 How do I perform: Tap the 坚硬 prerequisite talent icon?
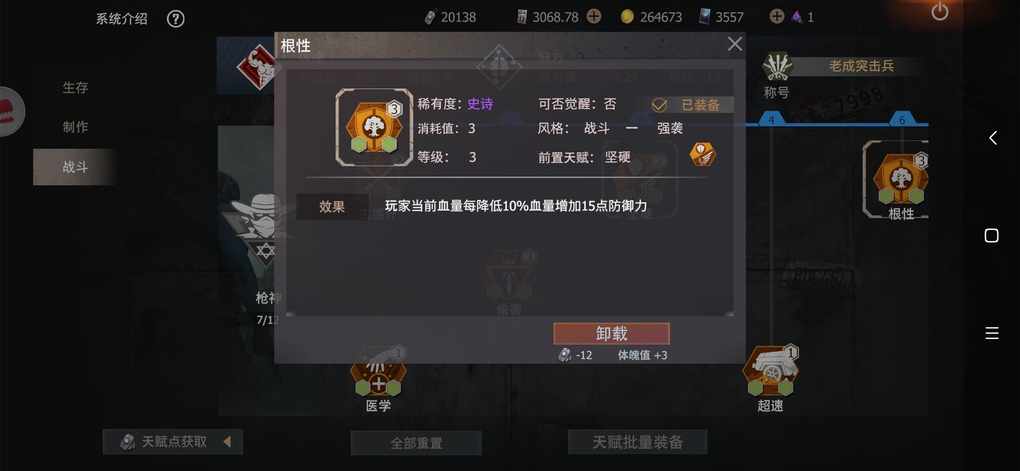(703, 154)
